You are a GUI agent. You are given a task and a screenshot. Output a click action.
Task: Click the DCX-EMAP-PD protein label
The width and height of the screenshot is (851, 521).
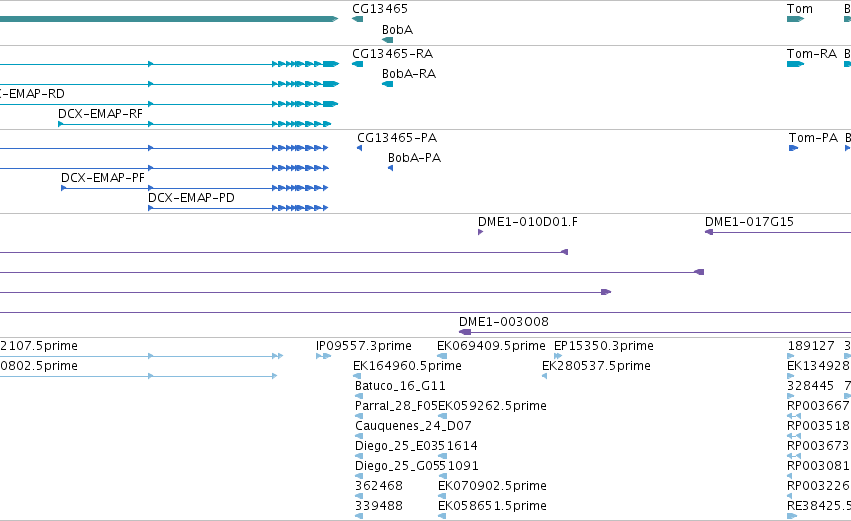(191, 198)
